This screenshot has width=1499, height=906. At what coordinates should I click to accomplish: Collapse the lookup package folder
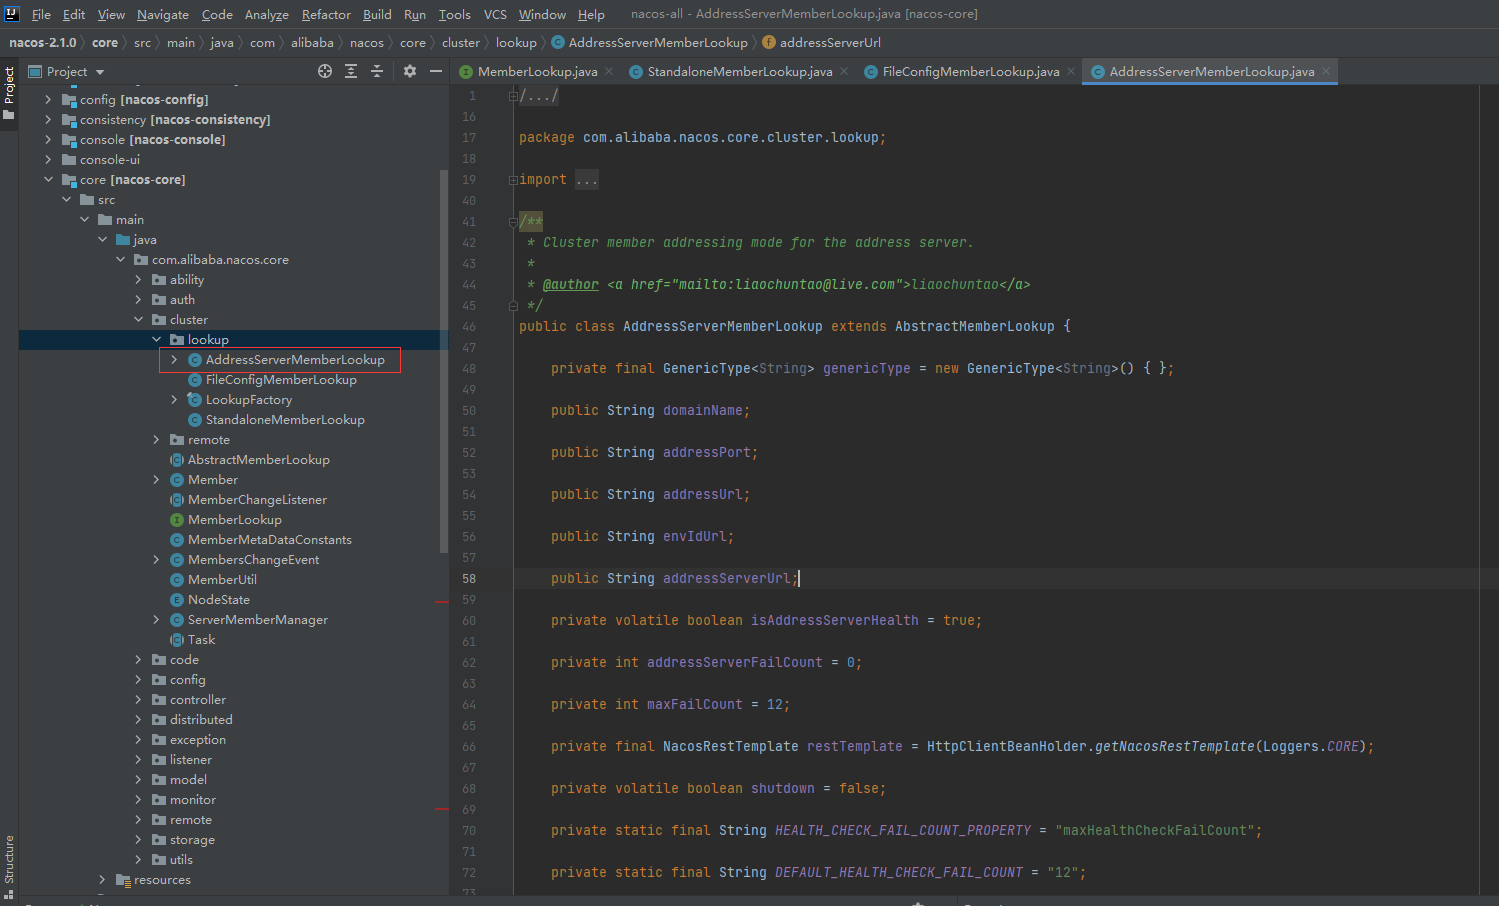[x=156, y=339]
